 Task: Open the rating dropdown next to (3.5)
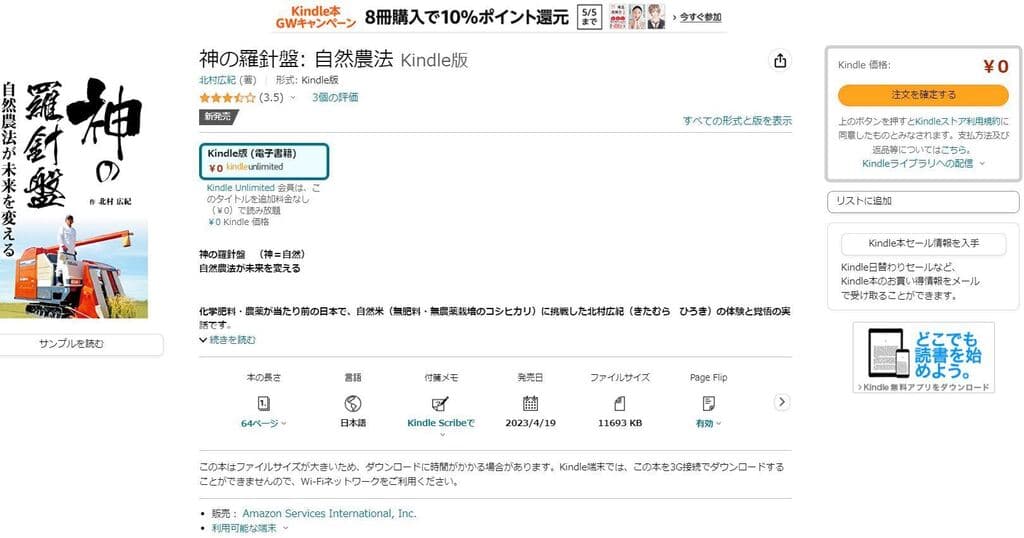(293, 98)
